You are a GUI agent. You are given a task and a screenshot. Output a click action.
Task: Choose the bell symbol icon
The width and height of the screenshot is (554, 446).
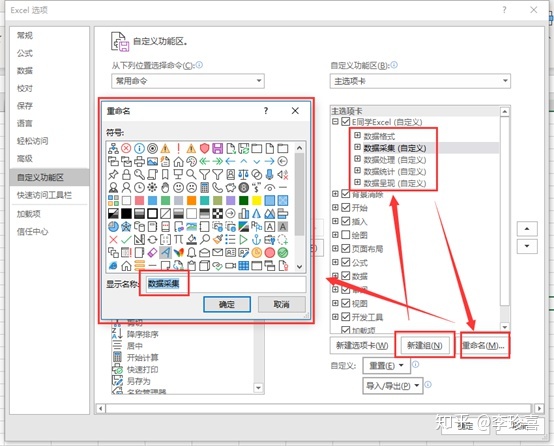click(191, 253)
